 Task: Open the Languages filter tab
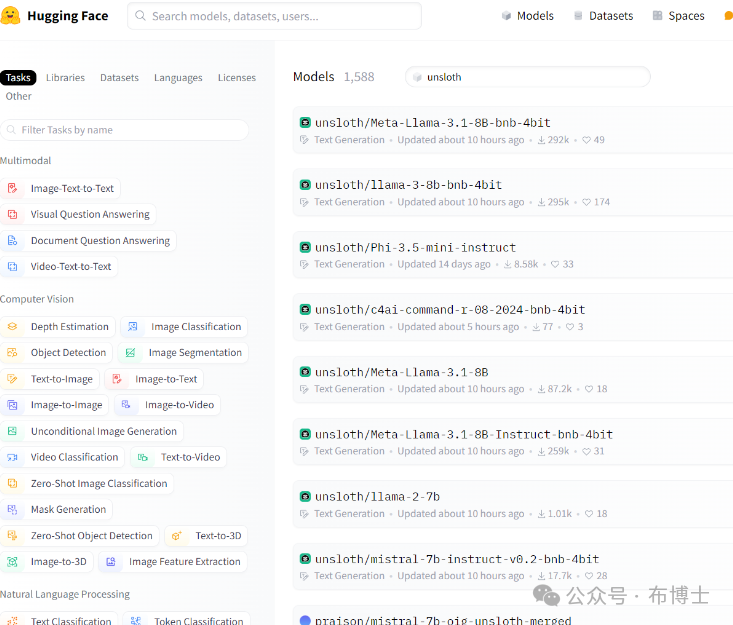(x=178, y=78)
